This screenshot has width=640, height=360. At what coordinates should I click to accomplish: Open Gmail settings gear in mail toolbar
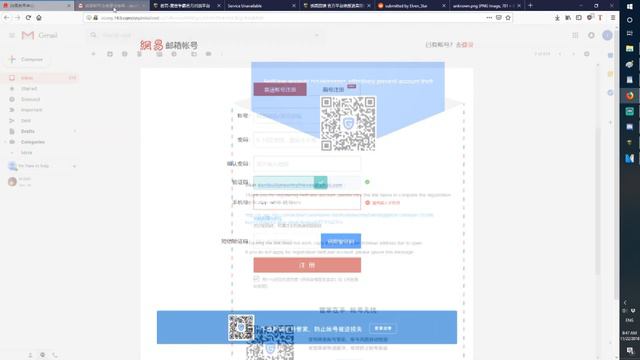[x=587, y=54]
